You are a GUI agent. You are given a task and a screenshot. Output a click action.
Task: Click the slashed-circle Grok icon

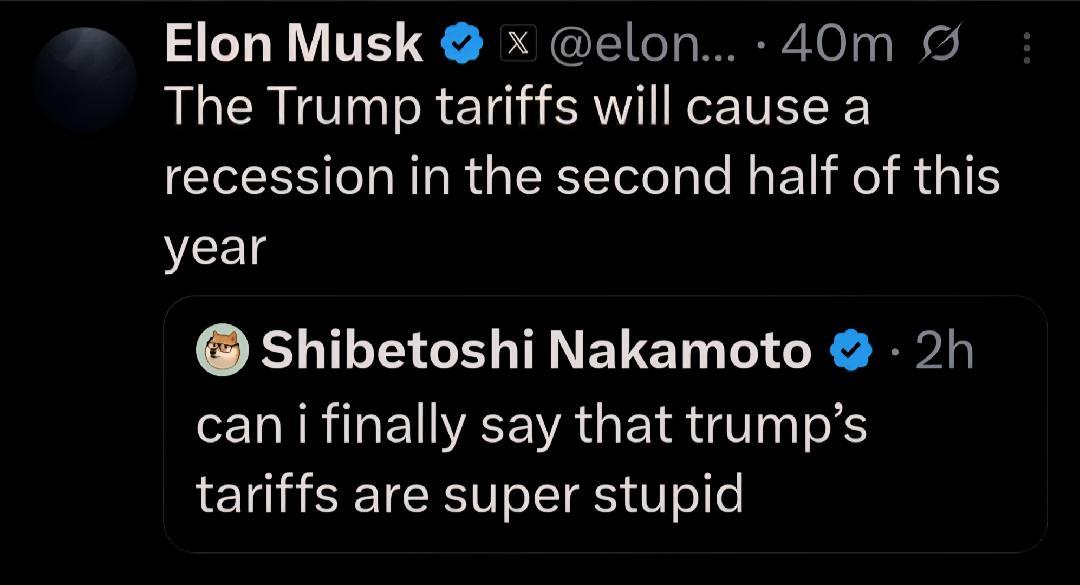pos(943,46)
